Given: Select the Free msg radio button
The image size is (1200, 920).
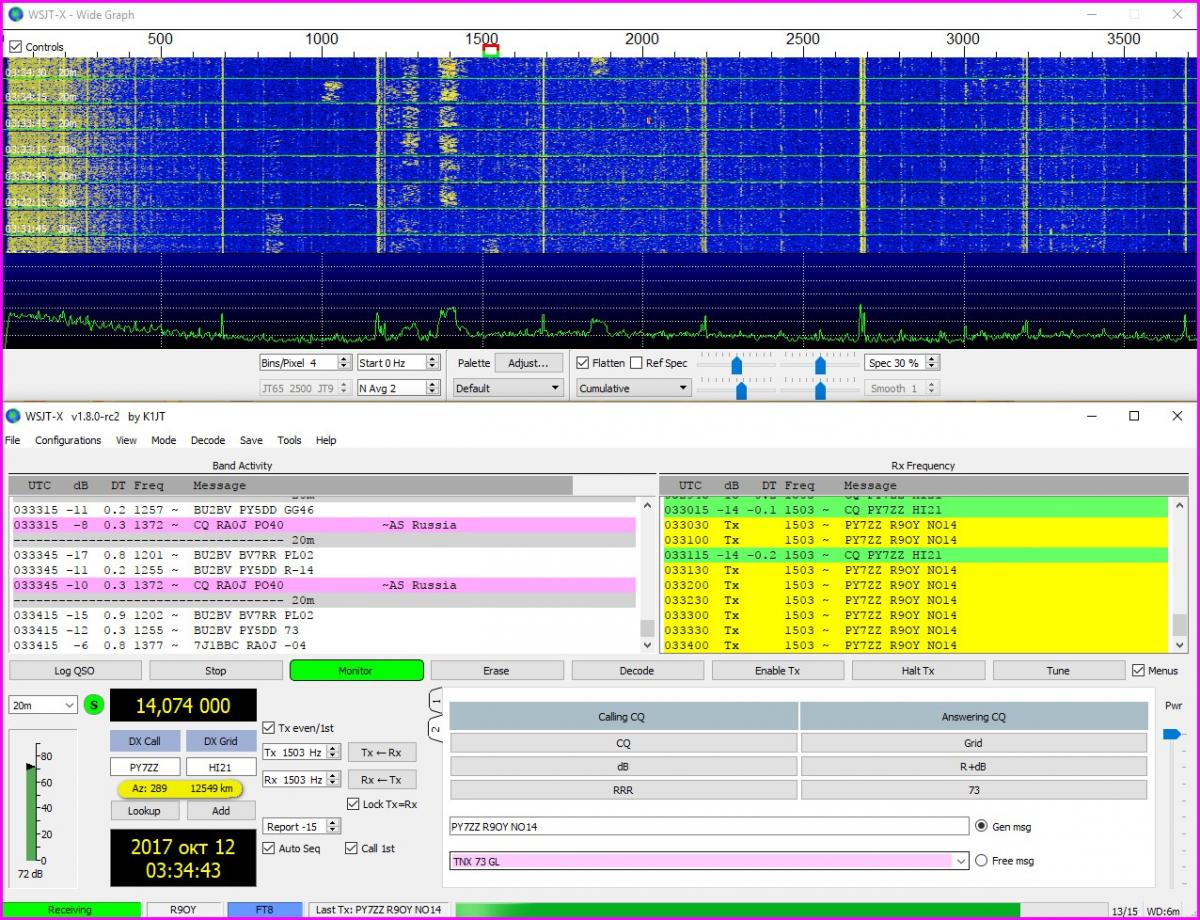Looking at the screenshot, I should [x=981, y=860].
